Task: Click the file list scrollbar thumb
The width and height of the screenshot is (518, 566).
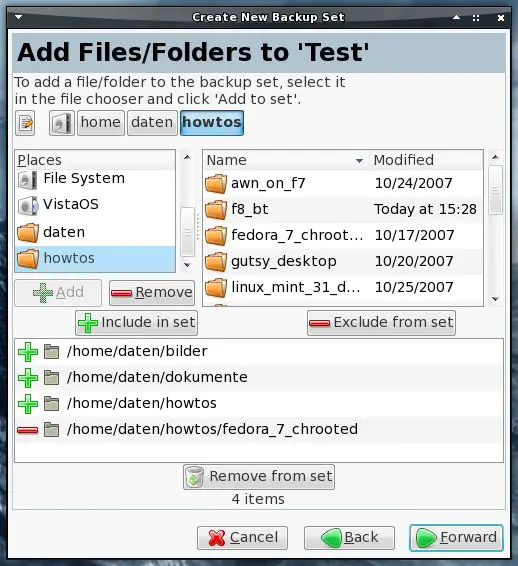Action: [x=496, y=190]
